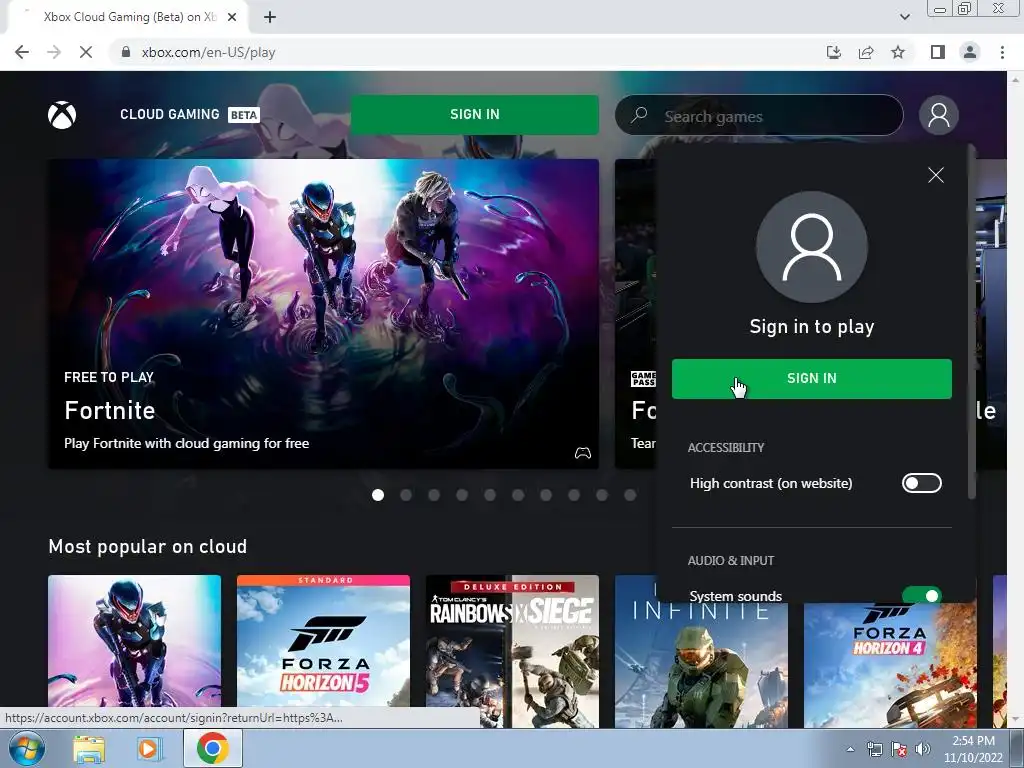Click the Xbox logo icon
The width and height of the screenshot is (1024, 768).
62,116
